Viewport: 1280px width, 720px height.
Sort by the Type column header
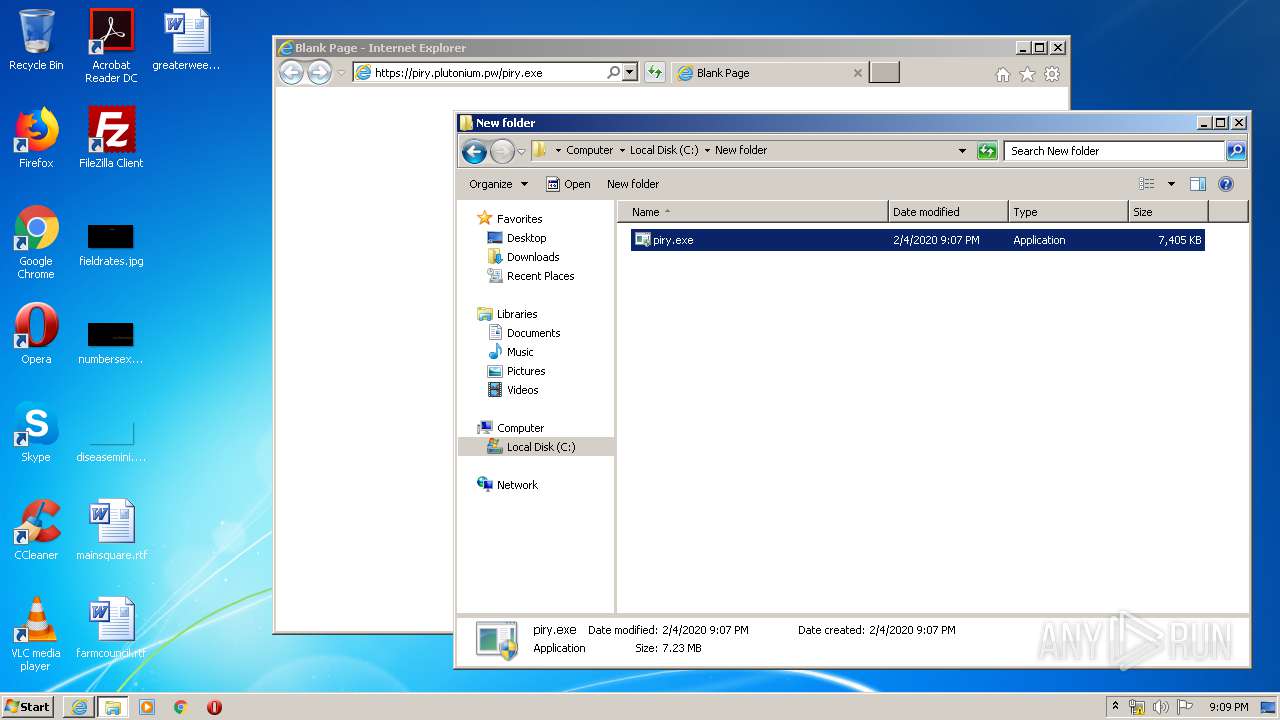click(1068, 212)
